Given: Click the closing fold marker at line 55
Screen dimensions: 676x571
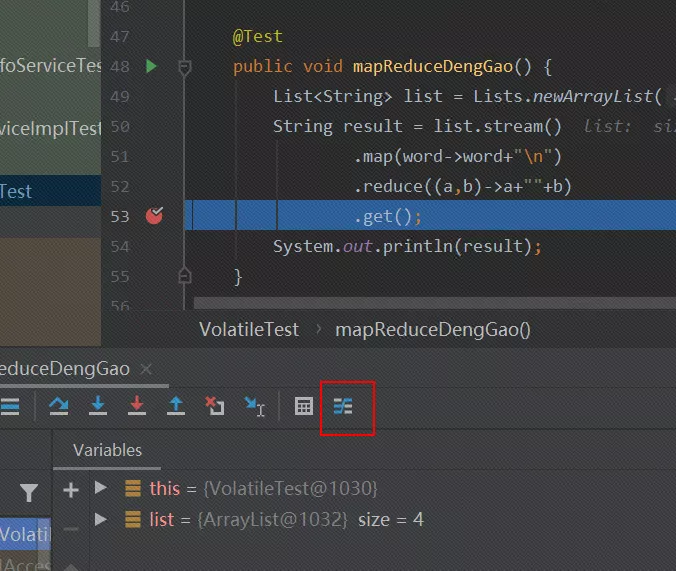Looking at the screenshot, I should [184, 275].
